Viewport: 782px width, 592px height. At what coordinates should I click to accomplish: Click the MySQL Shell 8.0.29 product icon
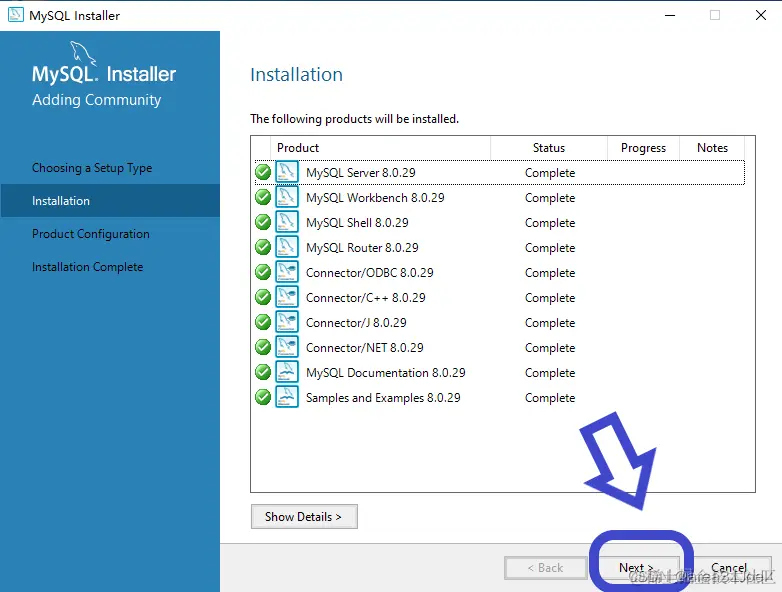(x=287, y=222)
